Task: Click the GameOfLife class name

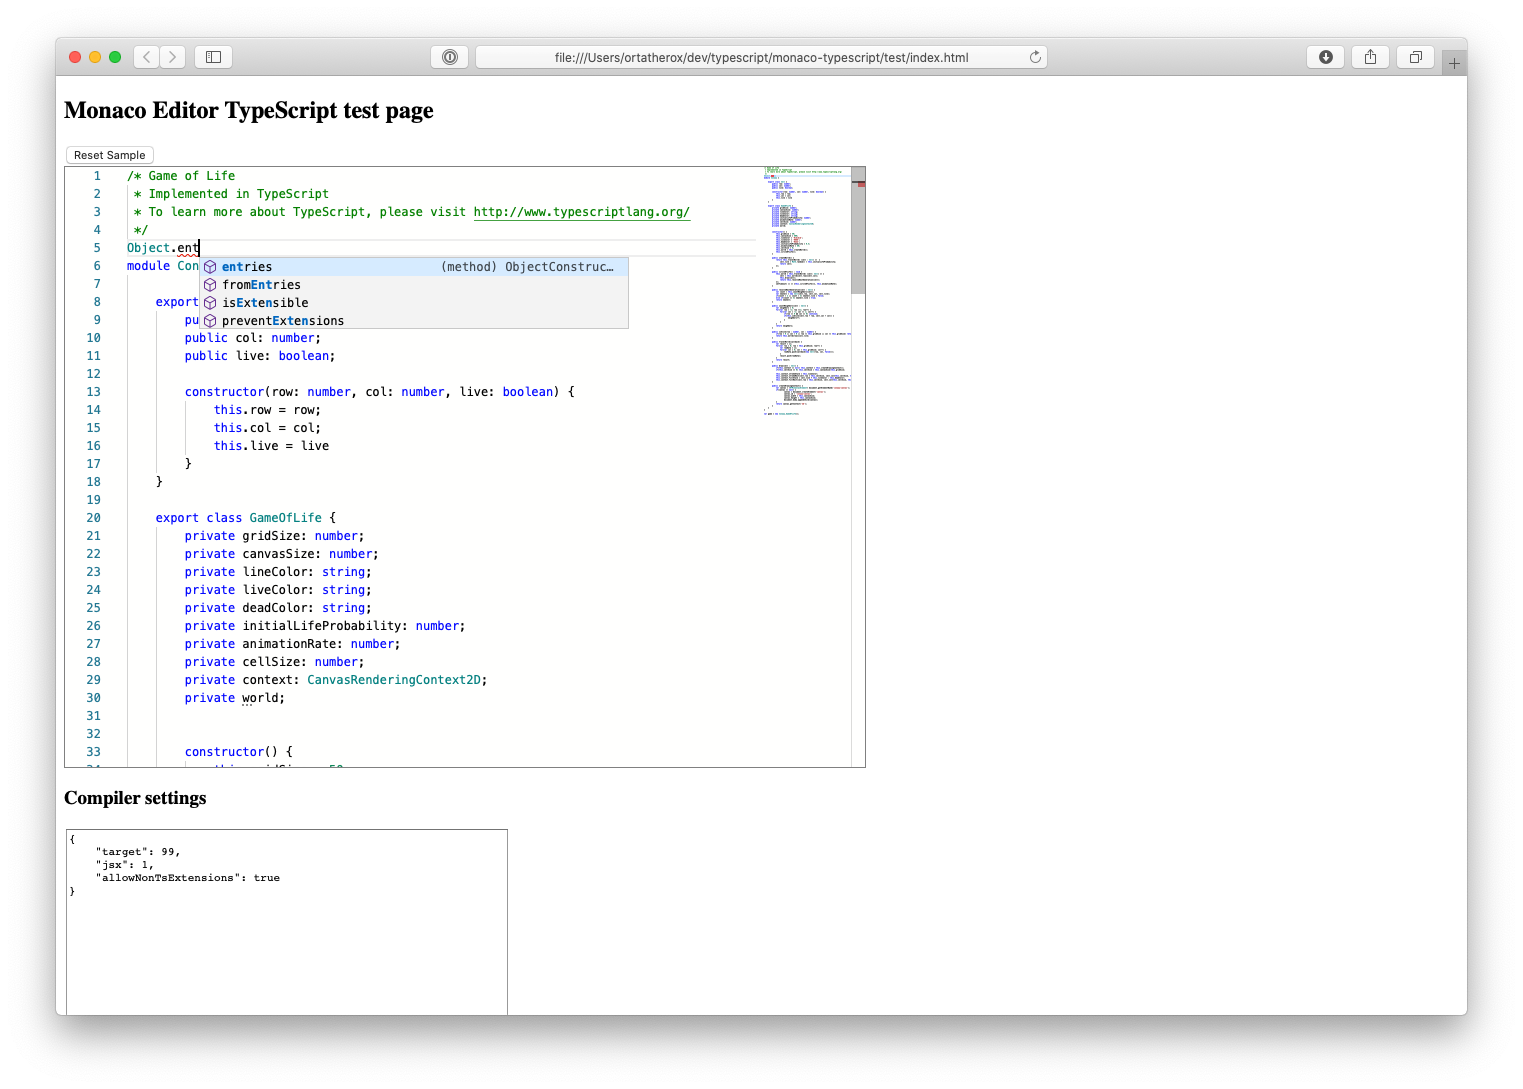Action: tap(286, 518)
